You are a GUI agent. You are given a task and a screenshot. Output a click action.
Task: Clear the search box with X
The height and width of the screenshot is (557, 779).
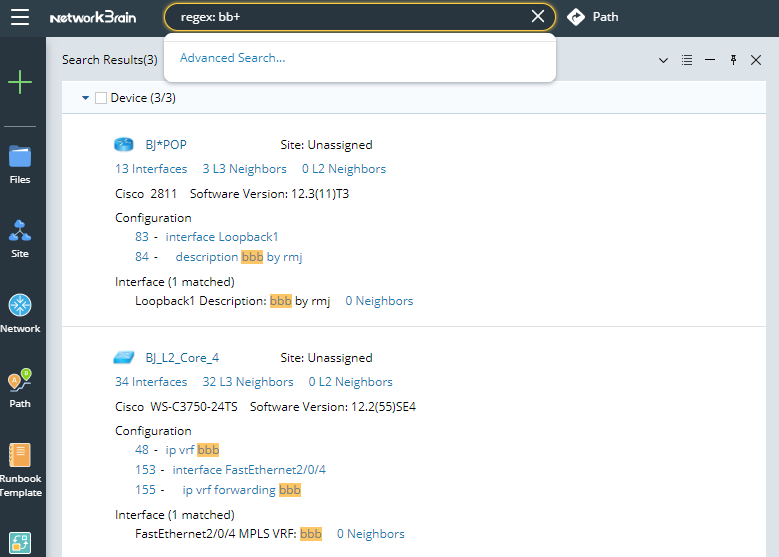click(538, 17)
